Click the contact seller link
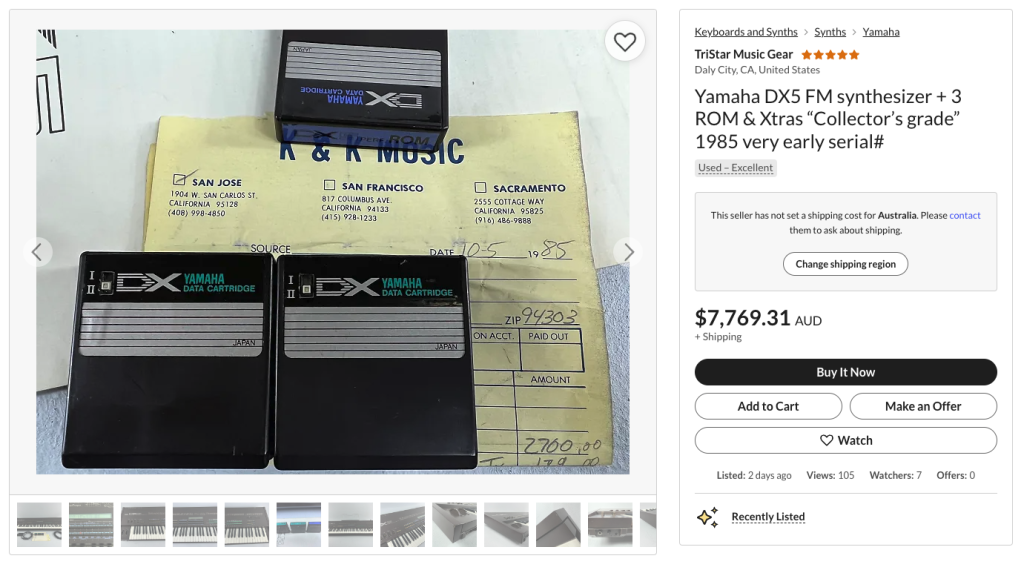The height and width of the screenshot is (570, 1024). point(965,215)
